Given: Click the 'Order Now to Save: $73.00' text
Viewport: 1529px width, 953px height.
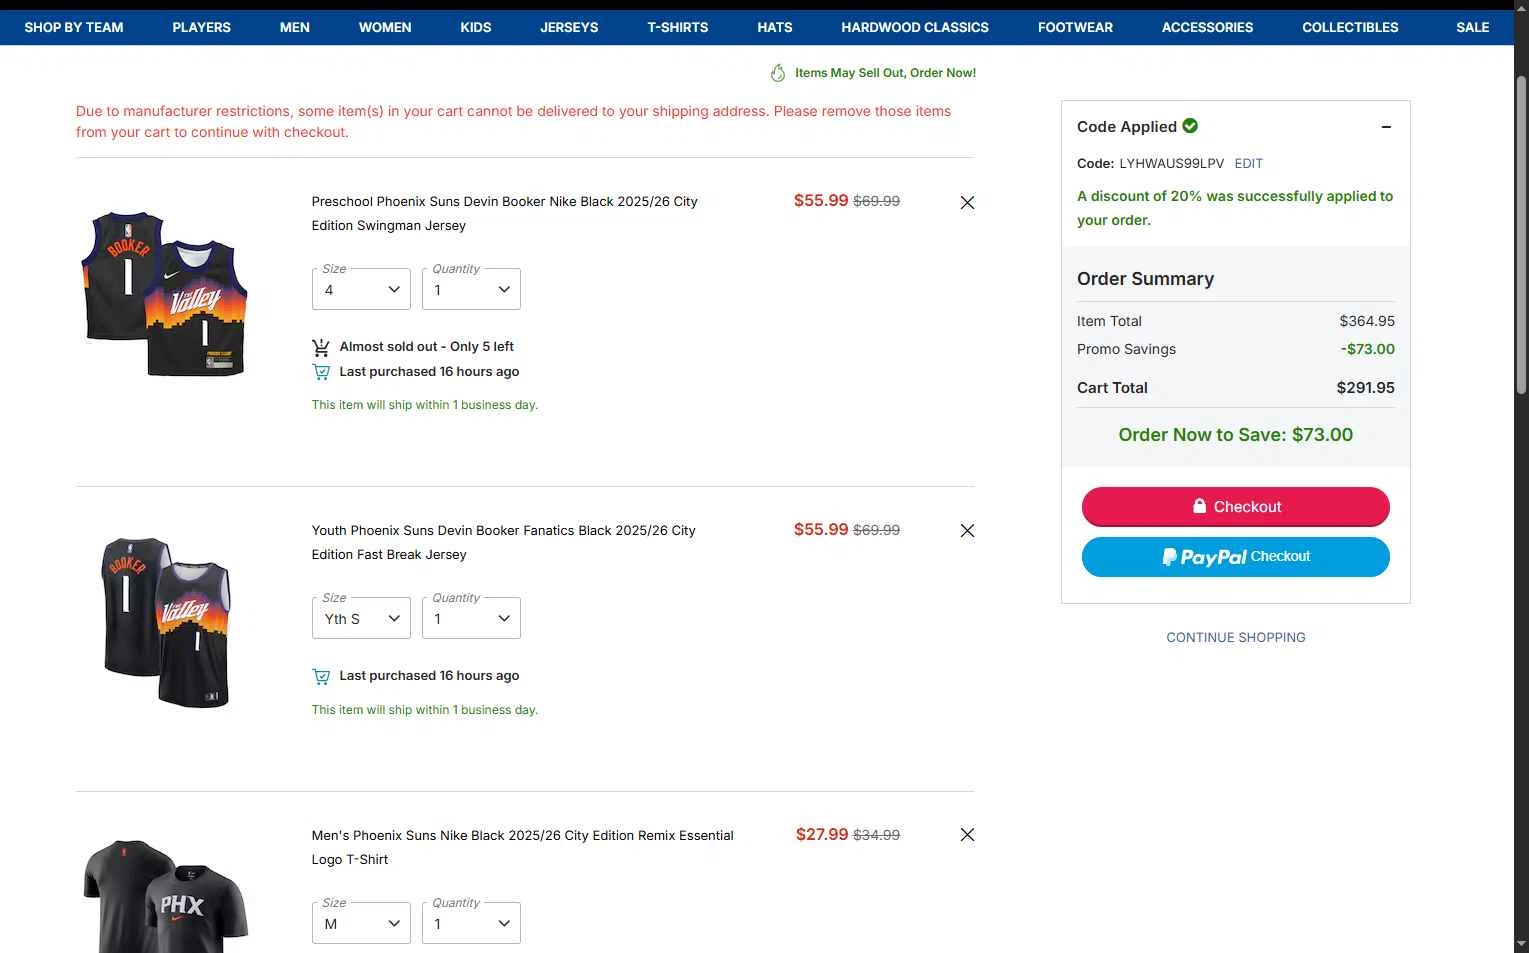Looking at the screenshot, I should [x=1235, y=435].
